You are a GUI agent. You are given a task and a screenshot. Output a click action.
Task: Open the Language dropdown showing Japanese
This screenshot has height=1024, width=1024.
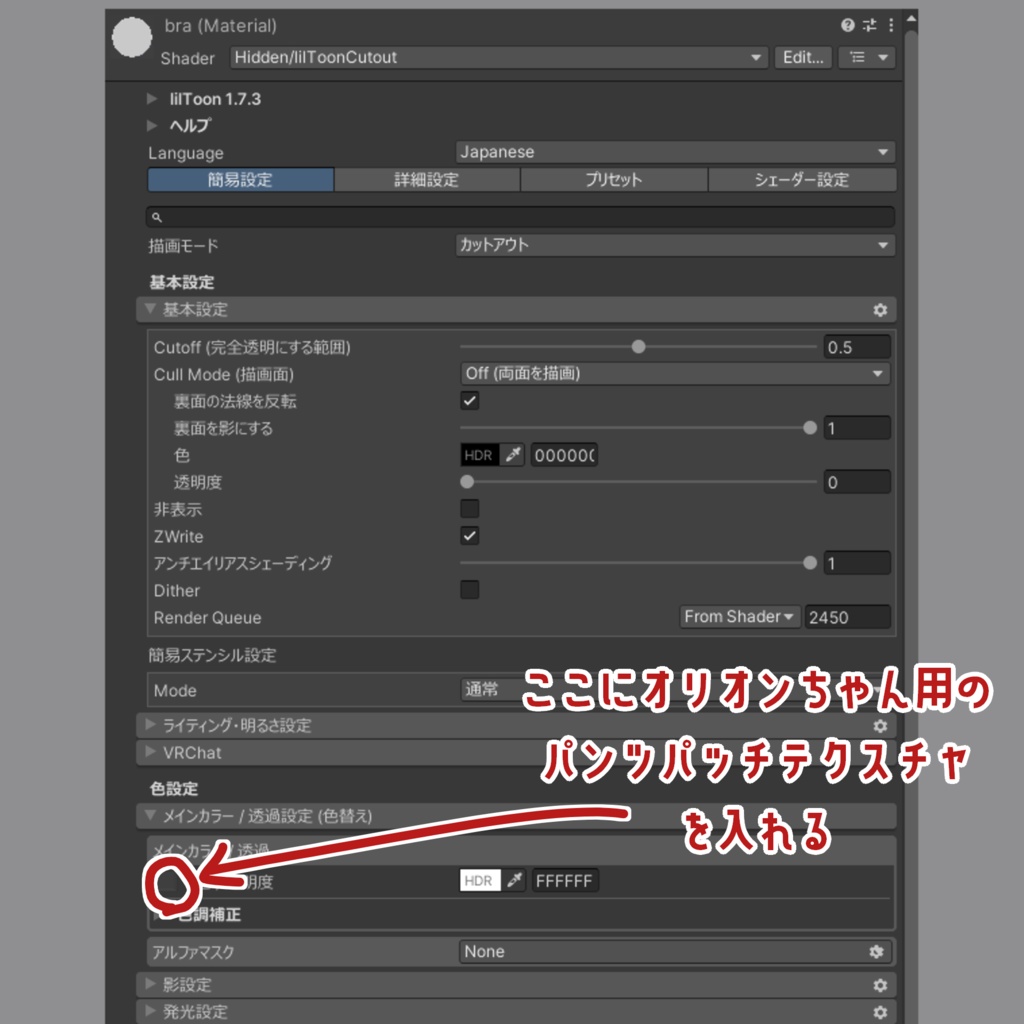(675, 152)
